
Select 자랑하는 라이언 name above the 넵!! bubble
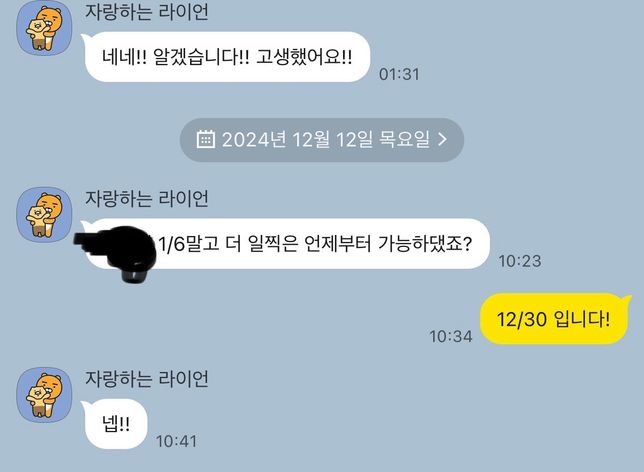pyautogui.click(x=147, y=378)
